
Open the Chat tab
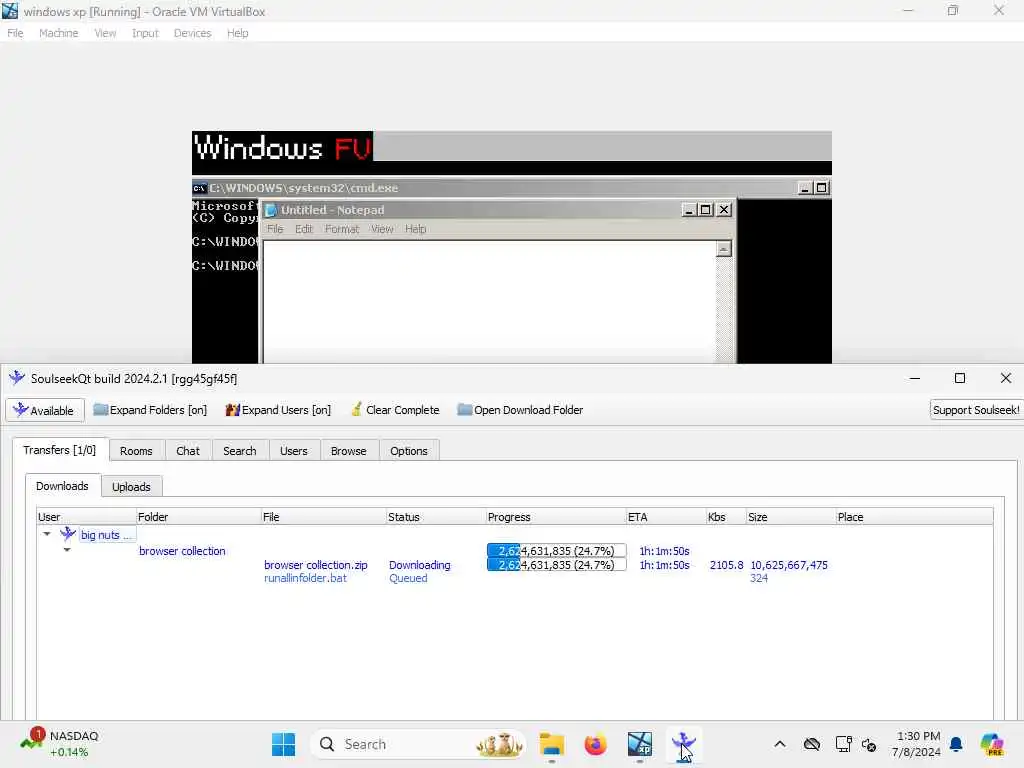[187, 451]
